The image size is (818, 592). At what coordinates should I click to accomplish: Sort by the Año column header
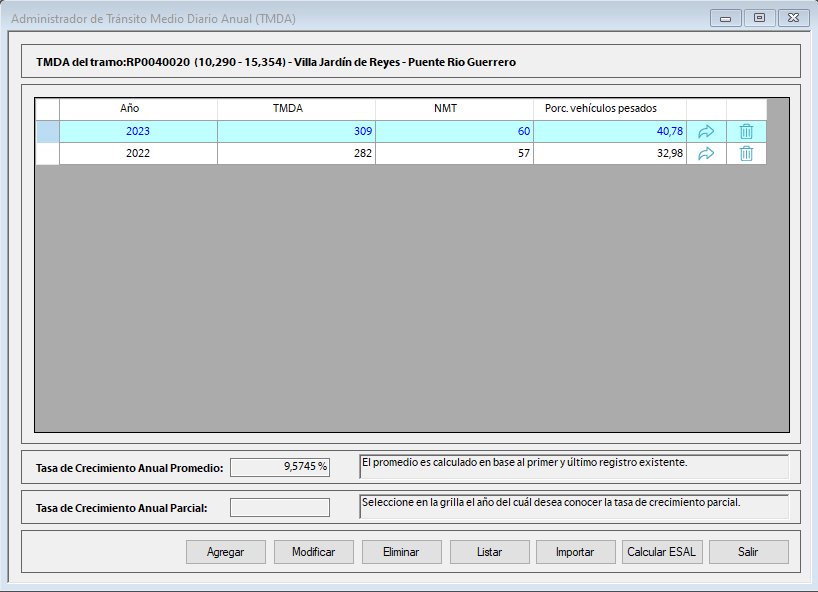tap(138, 108)
